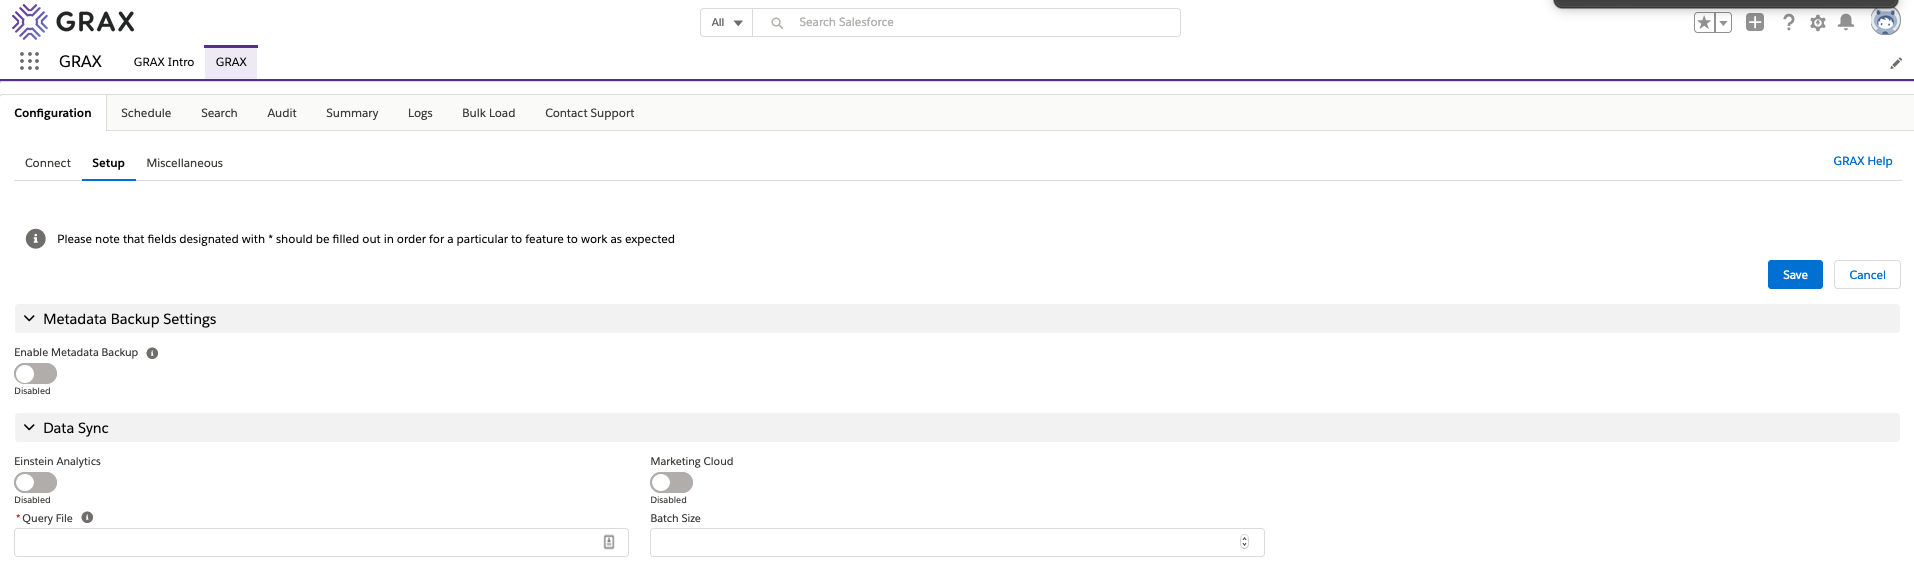
Task: Click the Query File input field
Action: pyautogui.click(x=321, y=542)
